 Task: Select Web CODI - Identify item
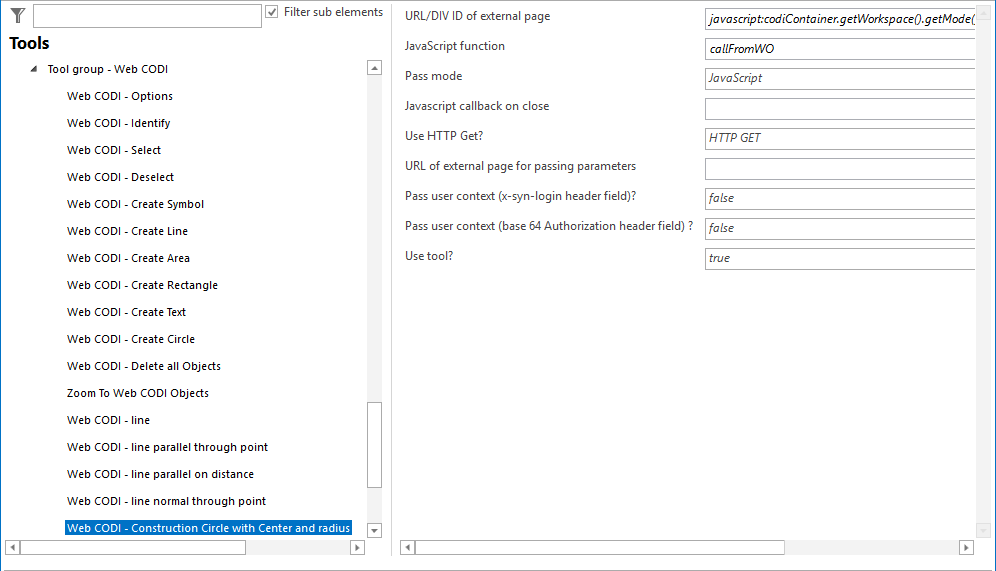pyautogui.click(x=118, y=124)
